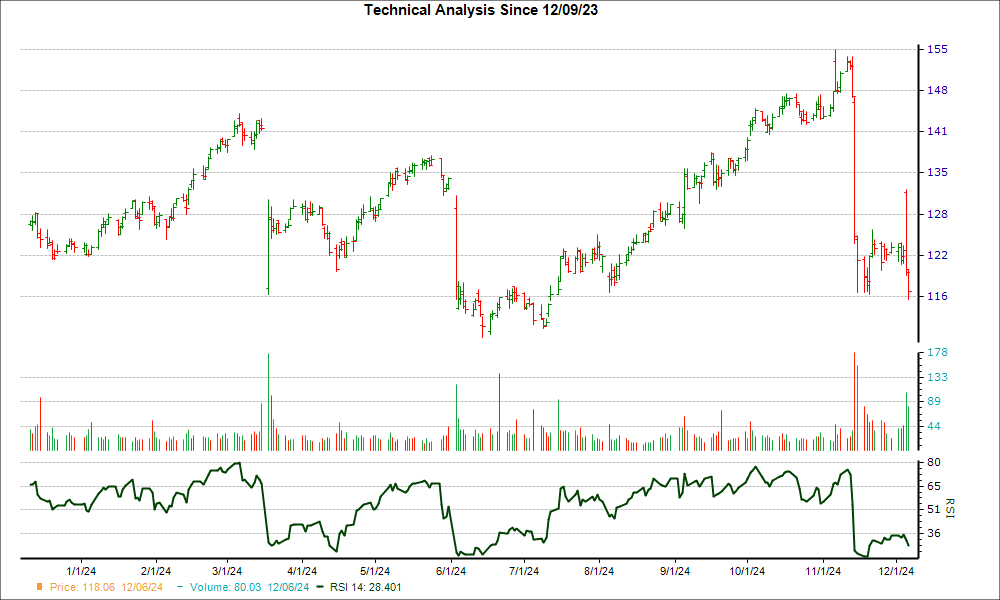Click the 122 price axis label
The height and width of the screenshot is (600, 1000).
[937, 255]
